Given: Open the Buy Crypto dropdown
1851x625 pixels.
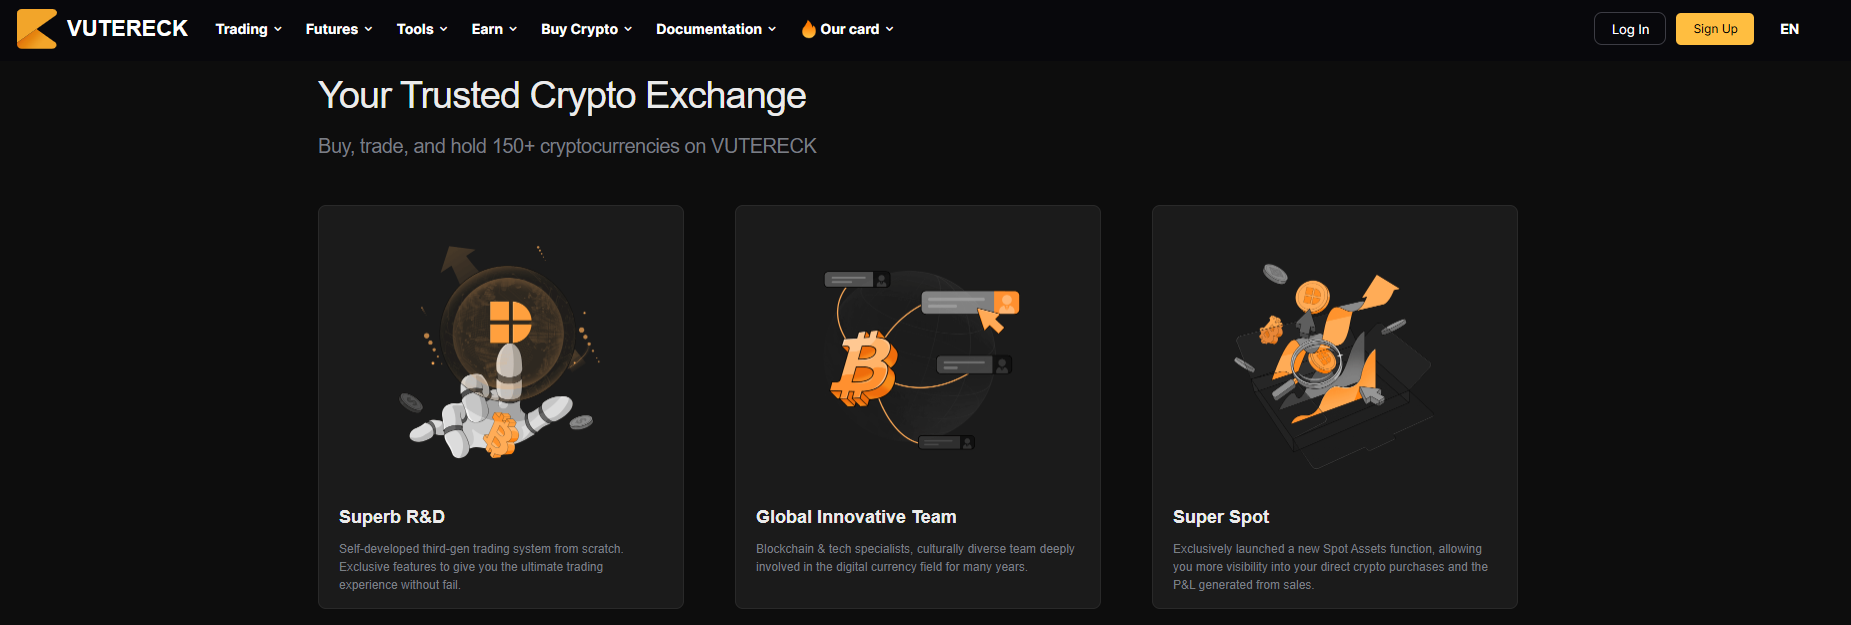Looking at the screenshot, I should (x=587, y=29).
